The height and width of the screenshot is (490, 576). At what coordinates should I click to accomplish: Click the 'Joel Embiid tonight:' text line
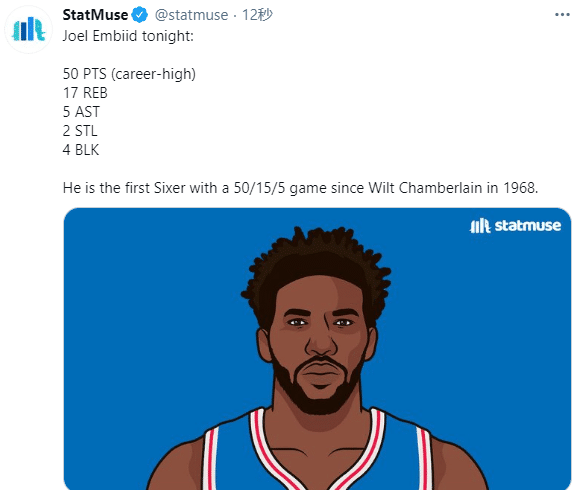pyautogui.click(x=128, y=36)
